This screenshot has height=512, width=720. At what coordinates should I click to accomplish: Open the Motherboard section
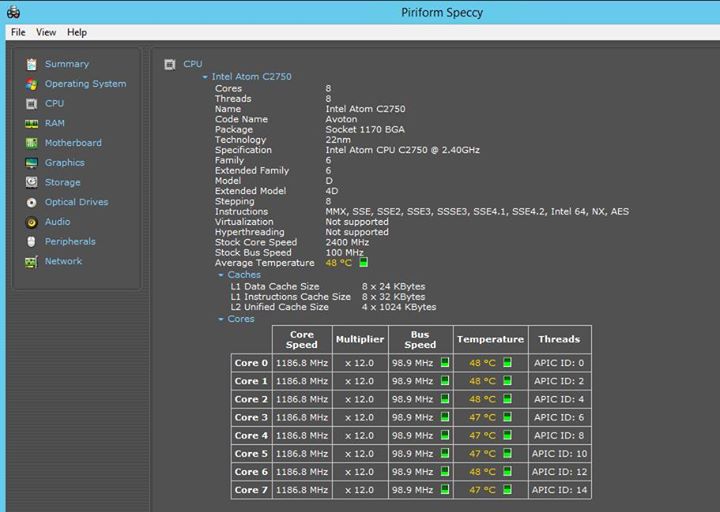click(x=73, y=143)
